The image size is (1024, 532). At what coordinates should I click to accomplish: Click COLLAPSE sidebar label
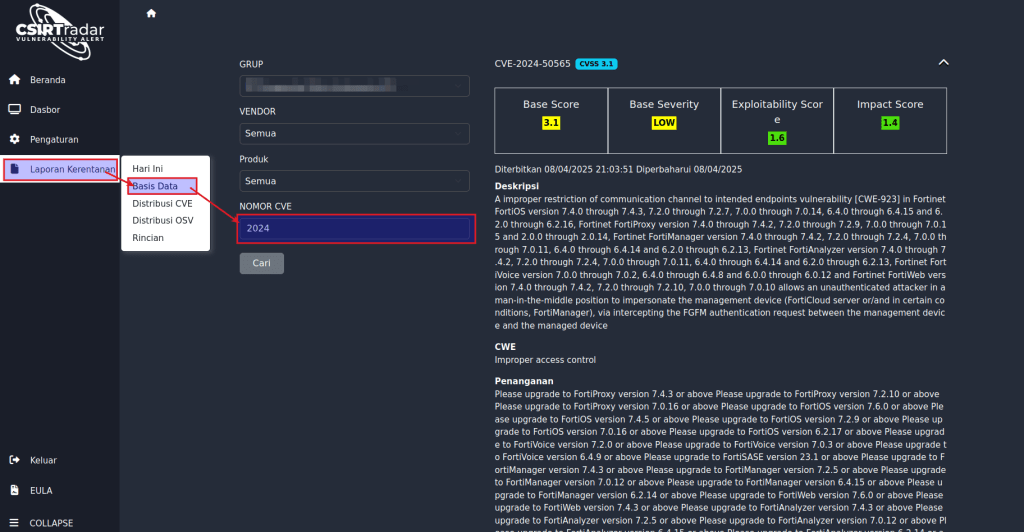[51, 523]
